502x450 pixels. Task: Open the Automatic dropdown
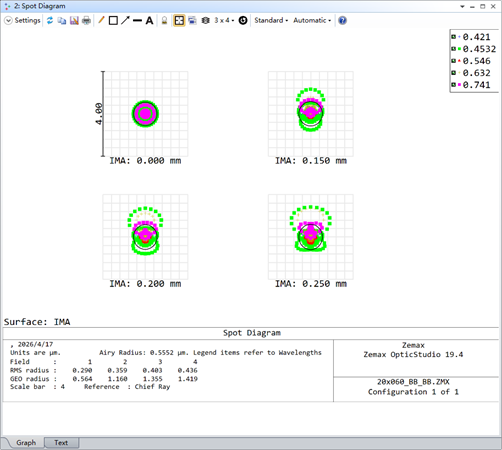click(x=312, y=20)
